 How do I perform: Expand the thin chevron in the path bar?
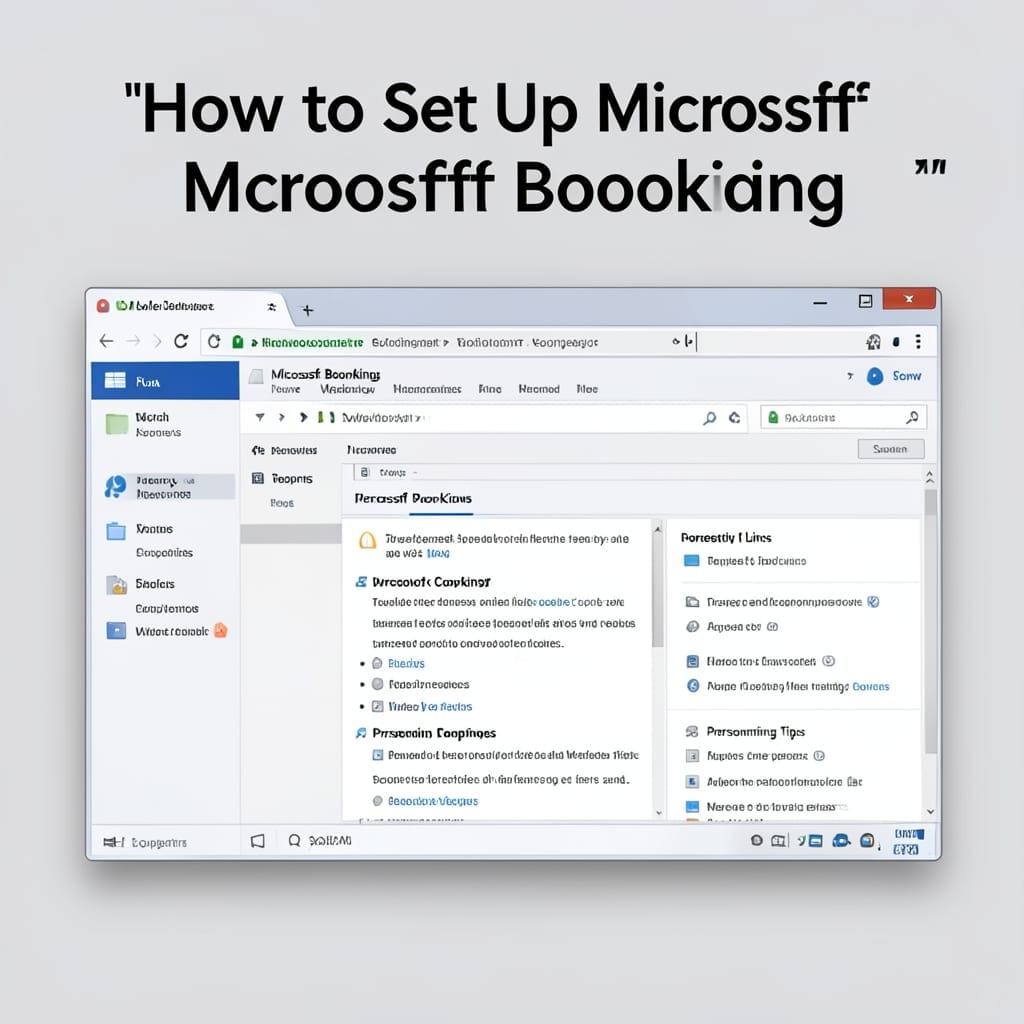point(281,417)
